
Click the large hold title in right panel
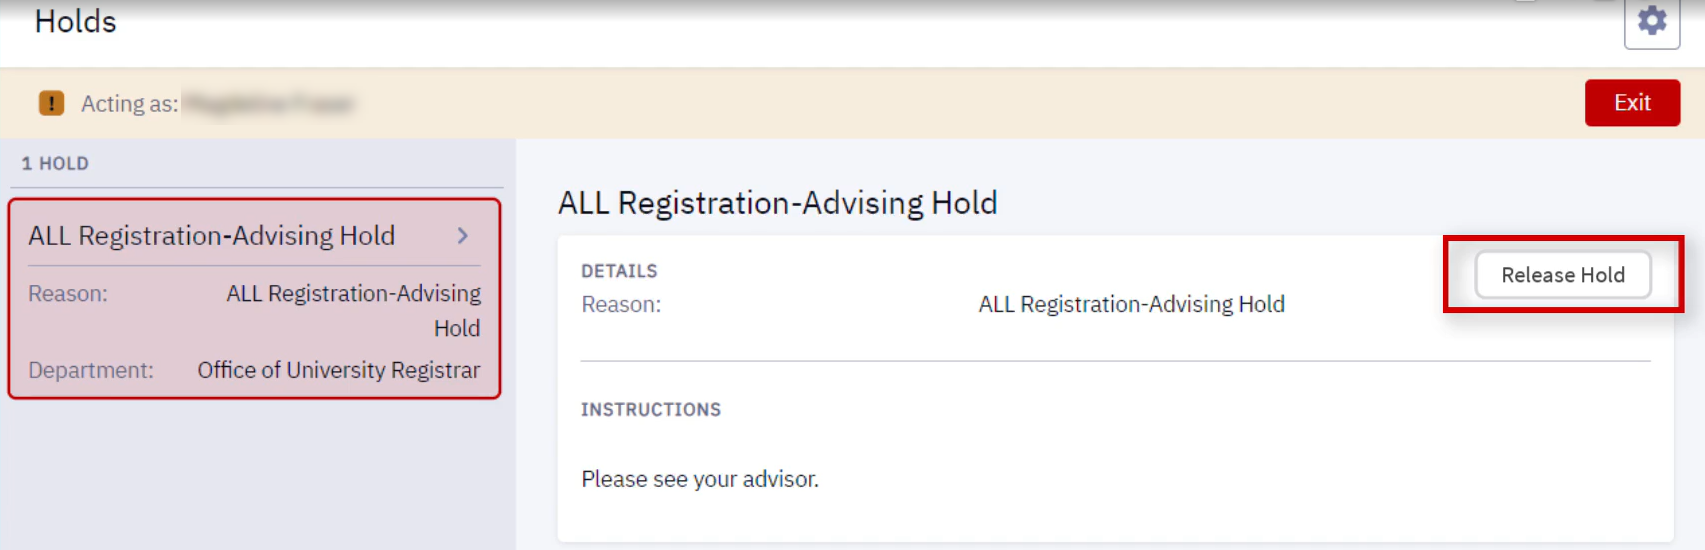pos(777,203)
